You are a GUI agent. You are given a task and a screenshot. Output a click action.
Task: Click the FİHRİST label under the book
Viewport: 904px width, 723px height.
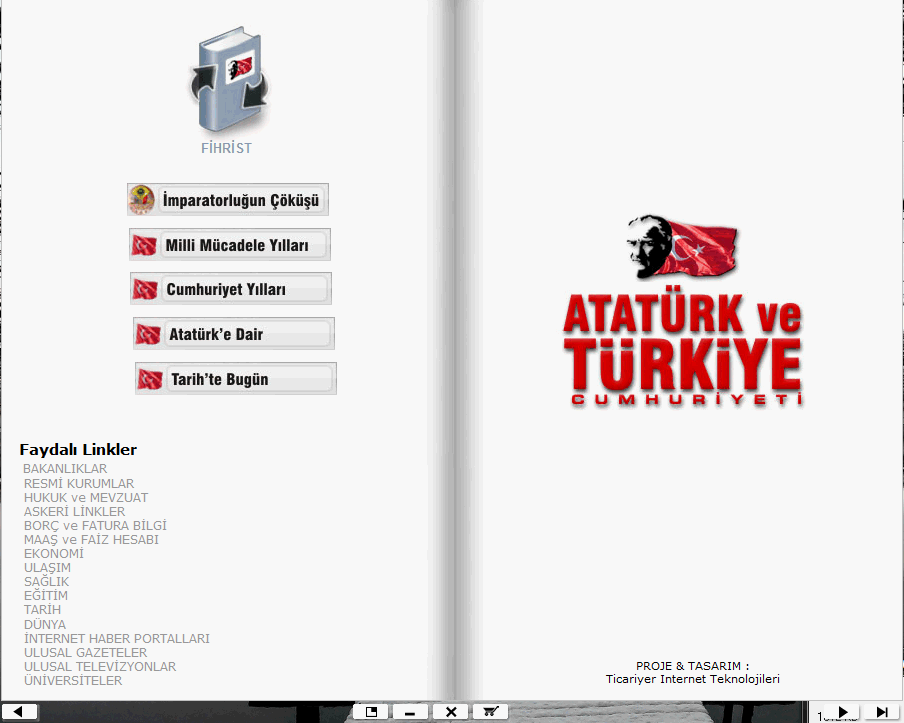227,148
